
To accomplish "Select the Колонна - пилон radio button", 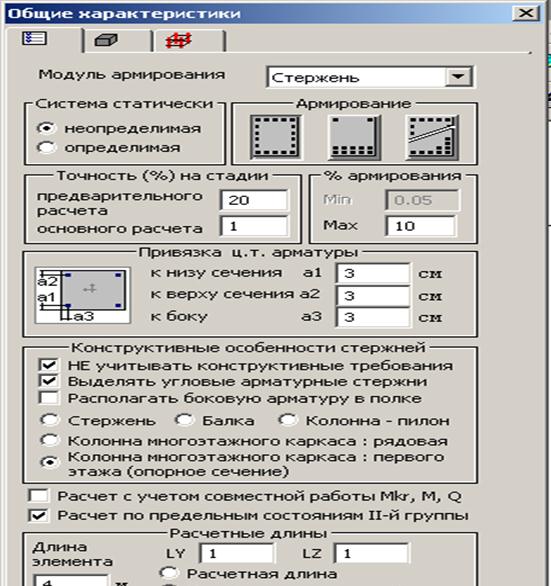I will [288, 420].
